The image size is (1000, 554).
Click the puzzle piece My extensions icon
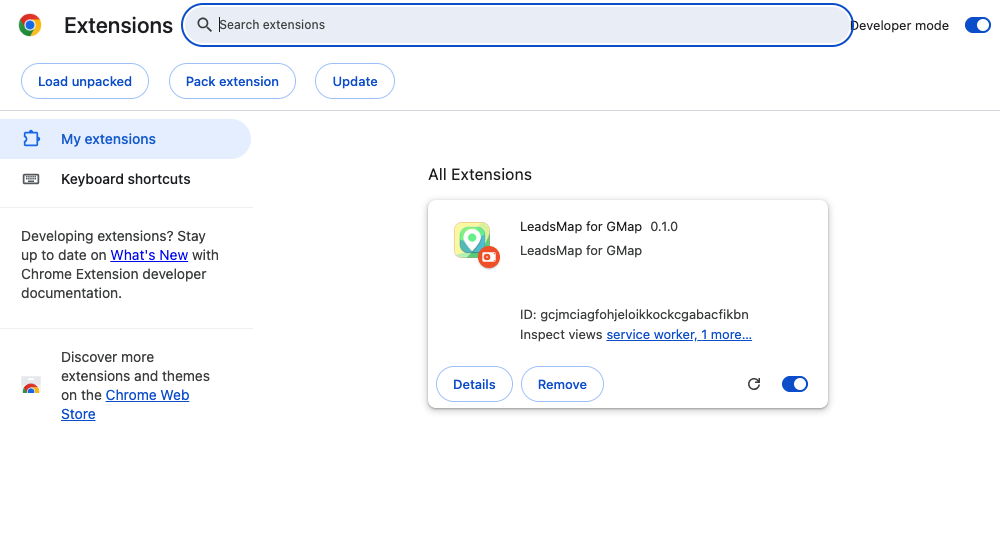click(x=31, y=138)
